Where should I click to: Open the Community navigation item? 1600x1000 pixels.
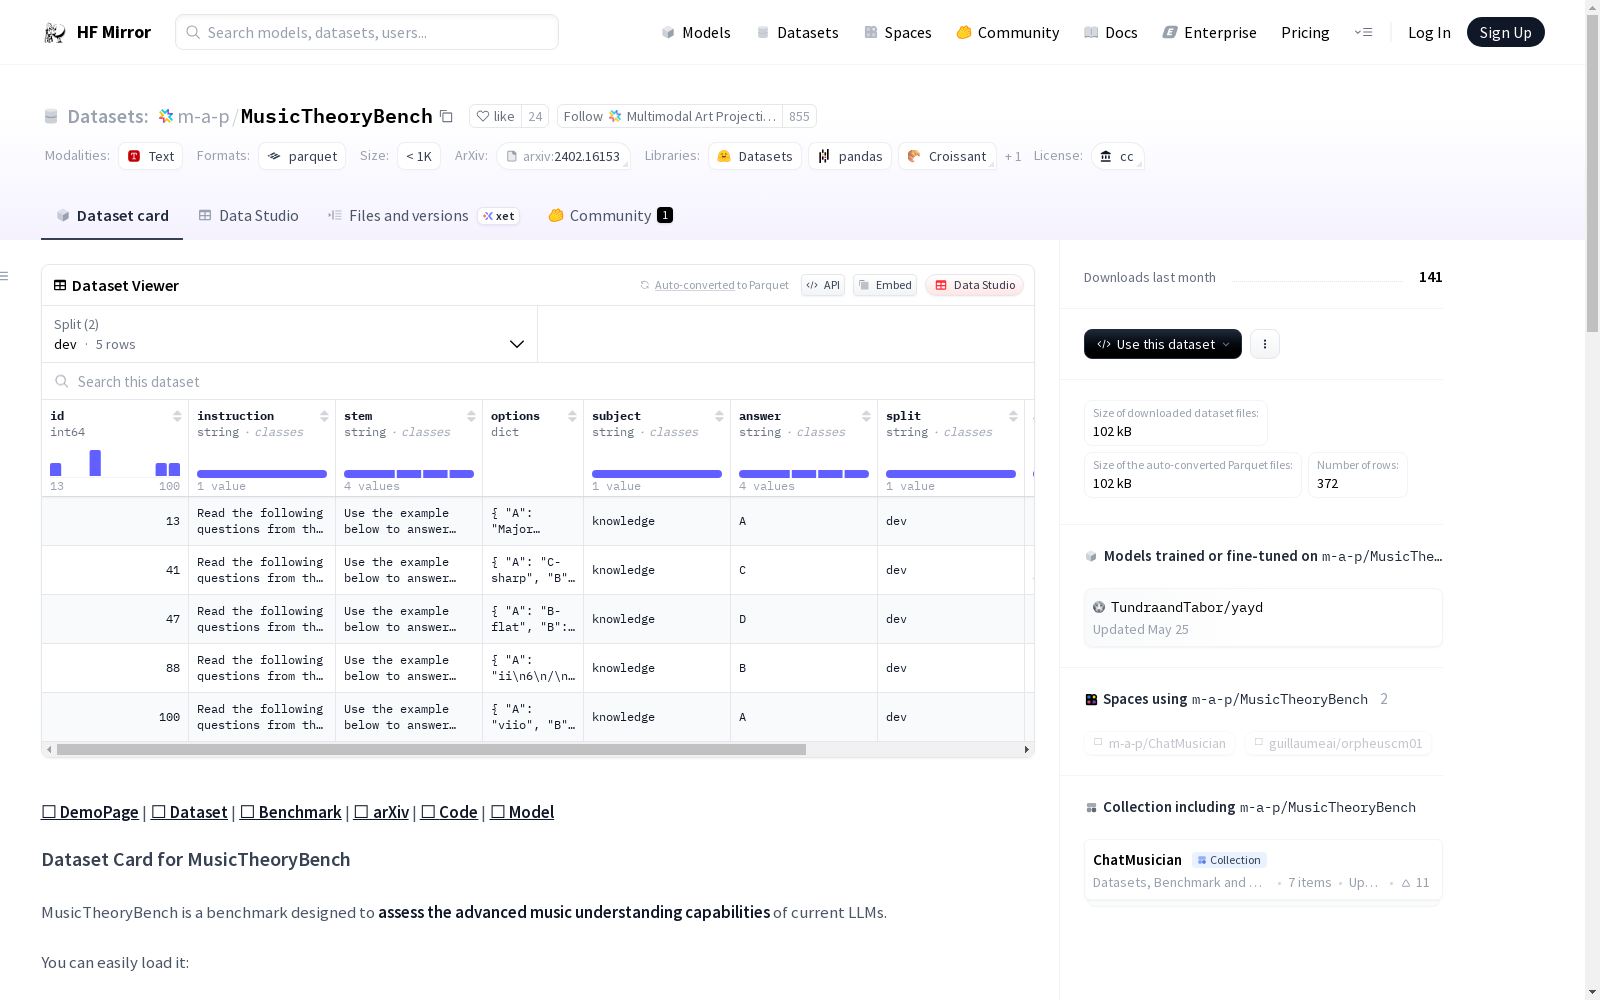pos(1008,33)
